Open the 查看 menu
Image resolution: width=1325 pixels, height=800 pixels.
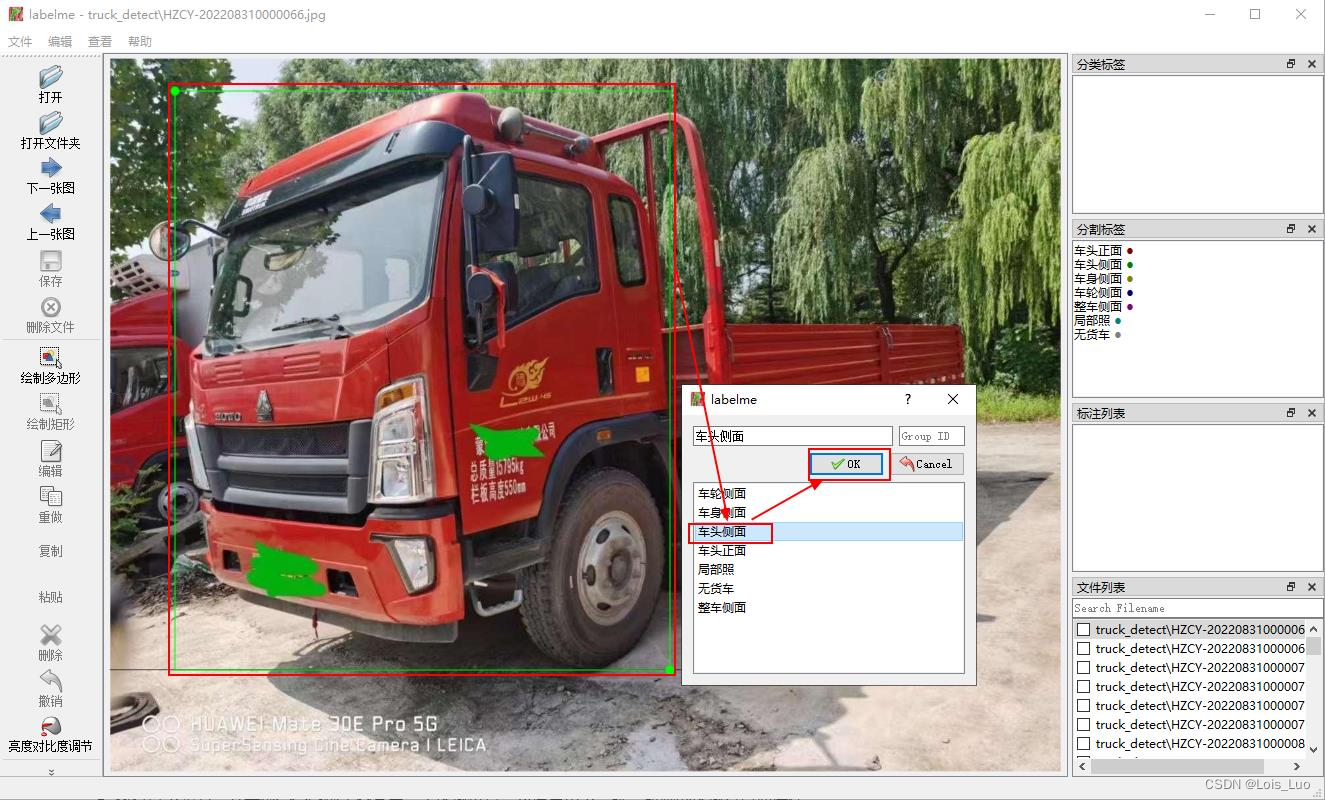(x=100, y=41)
